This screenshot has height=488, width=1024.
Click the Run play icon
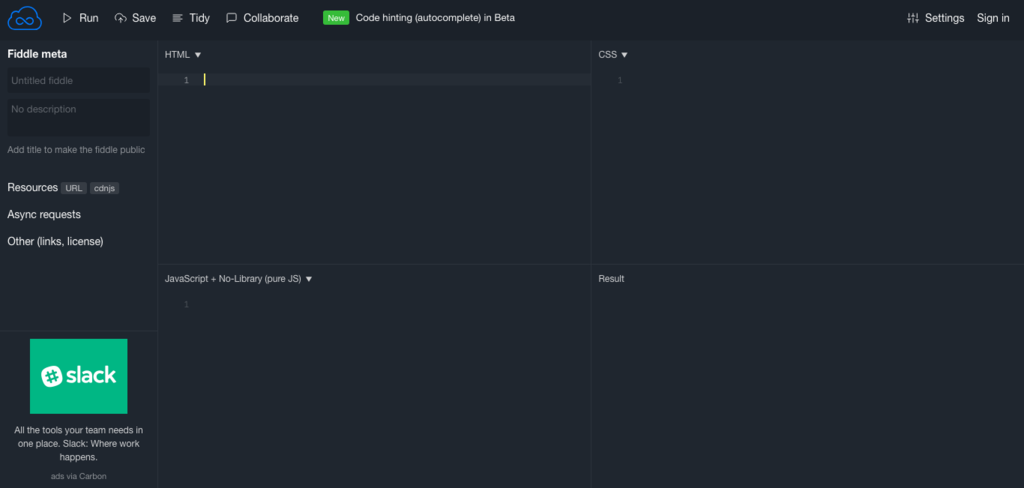[x=67, y=18]
